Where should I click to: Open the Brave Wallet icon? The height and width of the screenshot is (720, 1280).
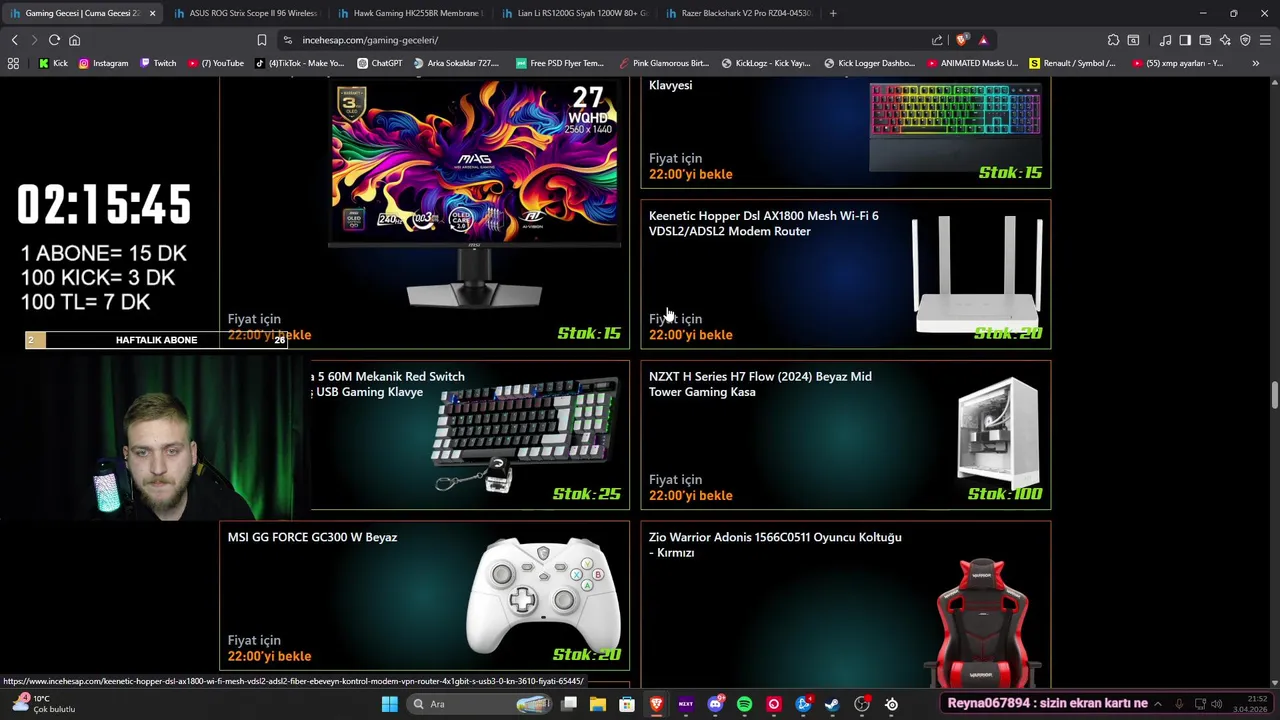click(1205, 40)
